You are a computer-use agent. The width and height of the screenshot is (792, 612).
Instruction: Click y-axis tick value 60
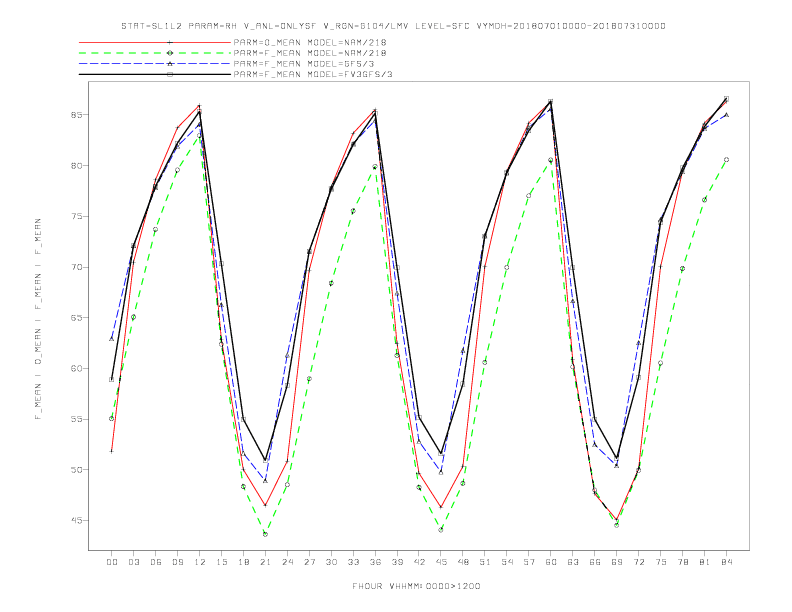pos(77,369)
